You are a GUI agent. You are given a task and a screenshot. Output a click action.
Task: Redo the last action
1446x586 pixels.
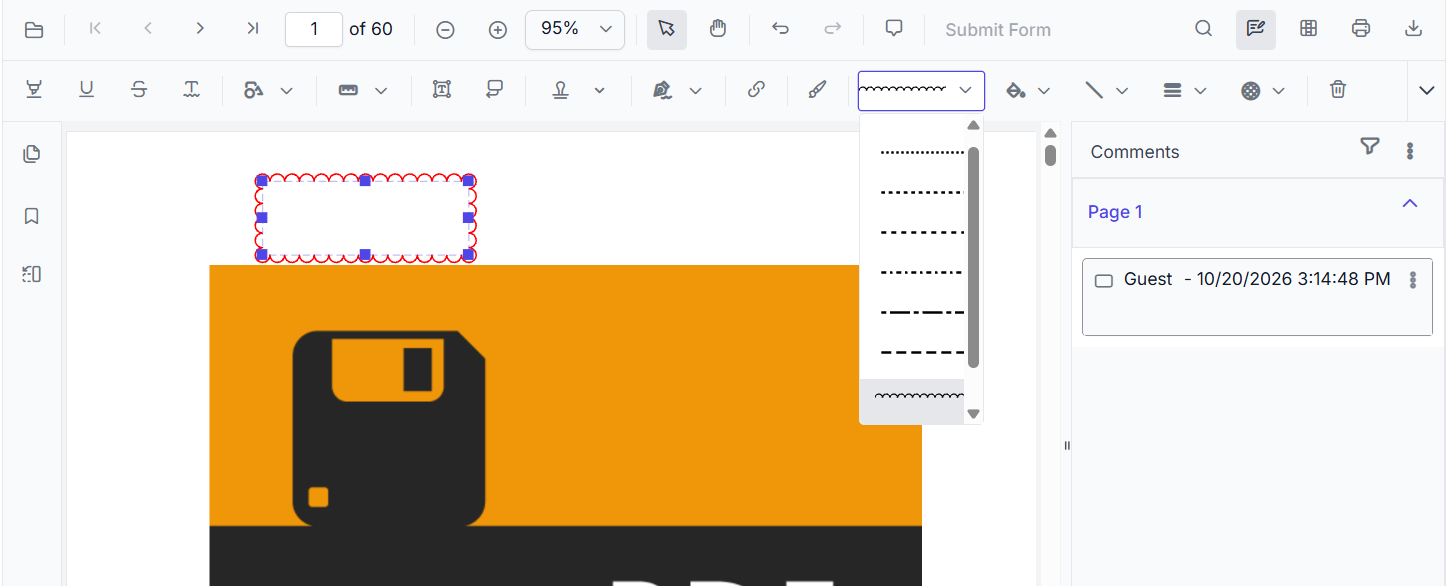832,29
